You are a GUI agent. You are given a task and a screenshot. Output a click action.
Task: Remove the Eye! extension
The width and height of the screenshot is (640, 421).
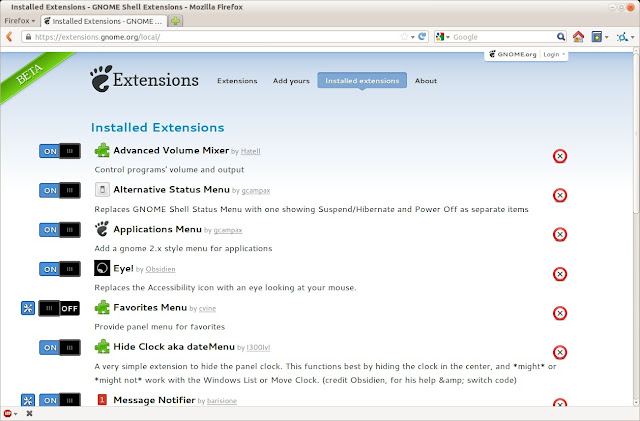point(560,274)
